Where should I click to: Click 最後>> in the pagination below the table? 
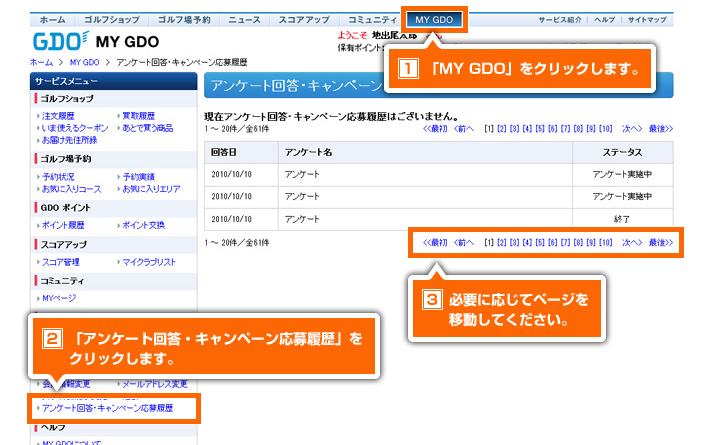[661, 243]
